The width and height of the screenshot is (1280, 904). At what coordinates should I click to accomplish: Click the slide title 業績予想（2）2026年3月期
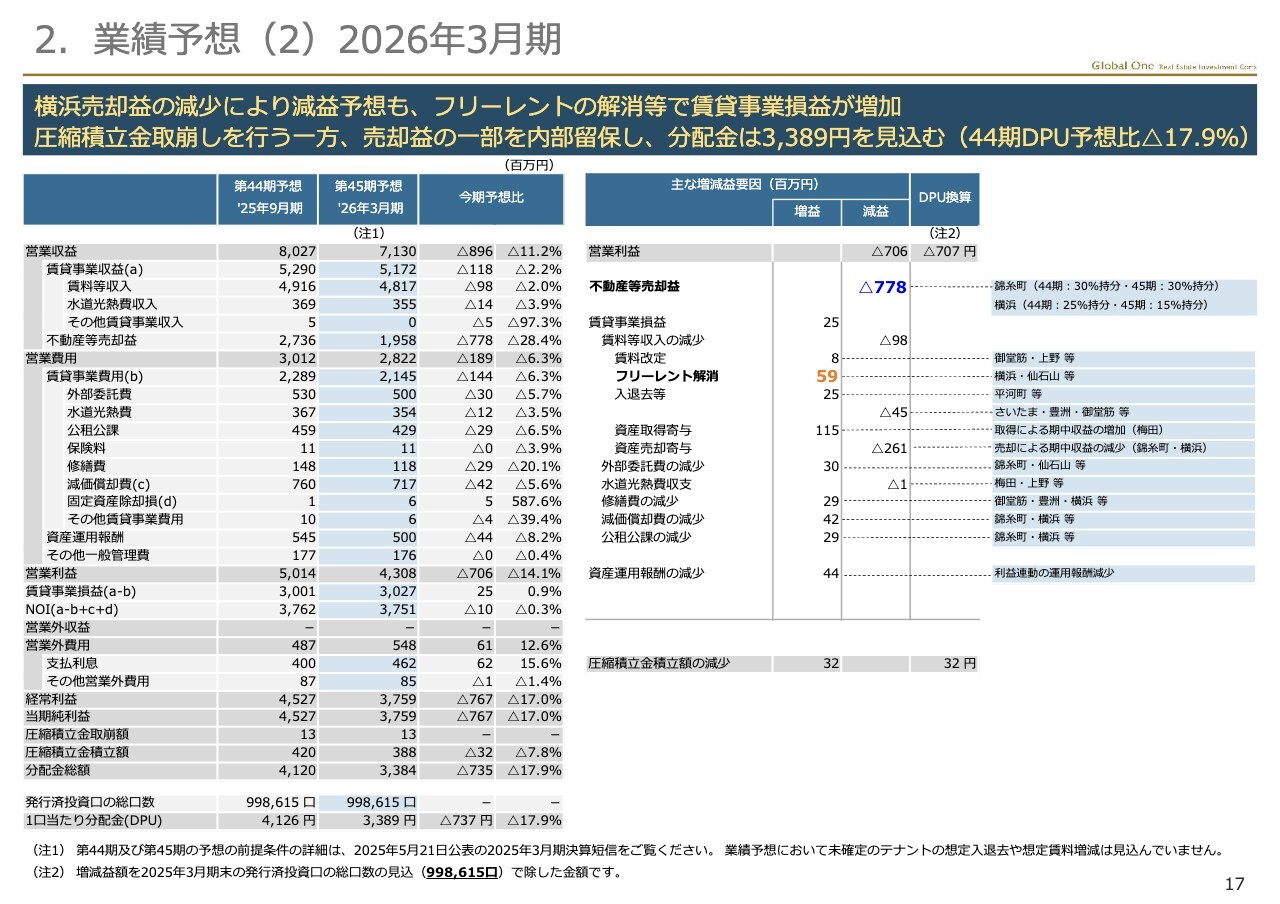(x=298, y=39)
